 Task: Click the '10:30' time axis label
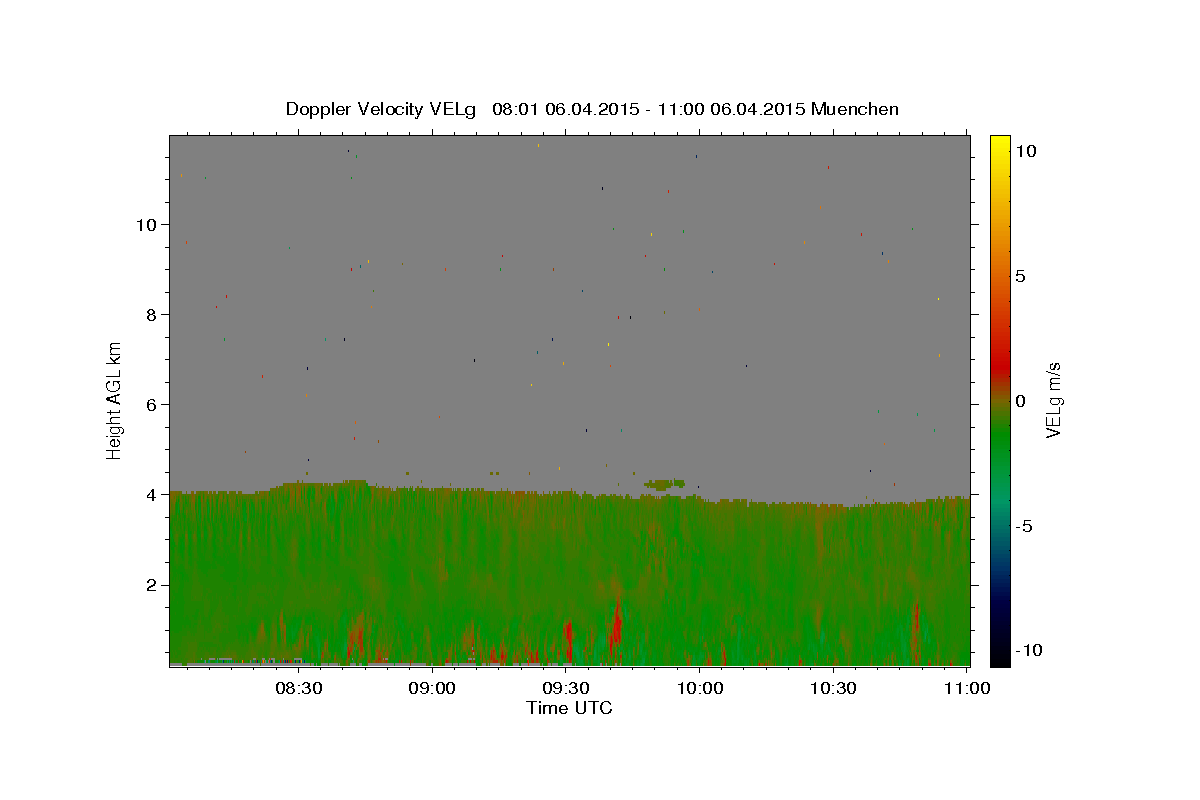tap(833, 688)
